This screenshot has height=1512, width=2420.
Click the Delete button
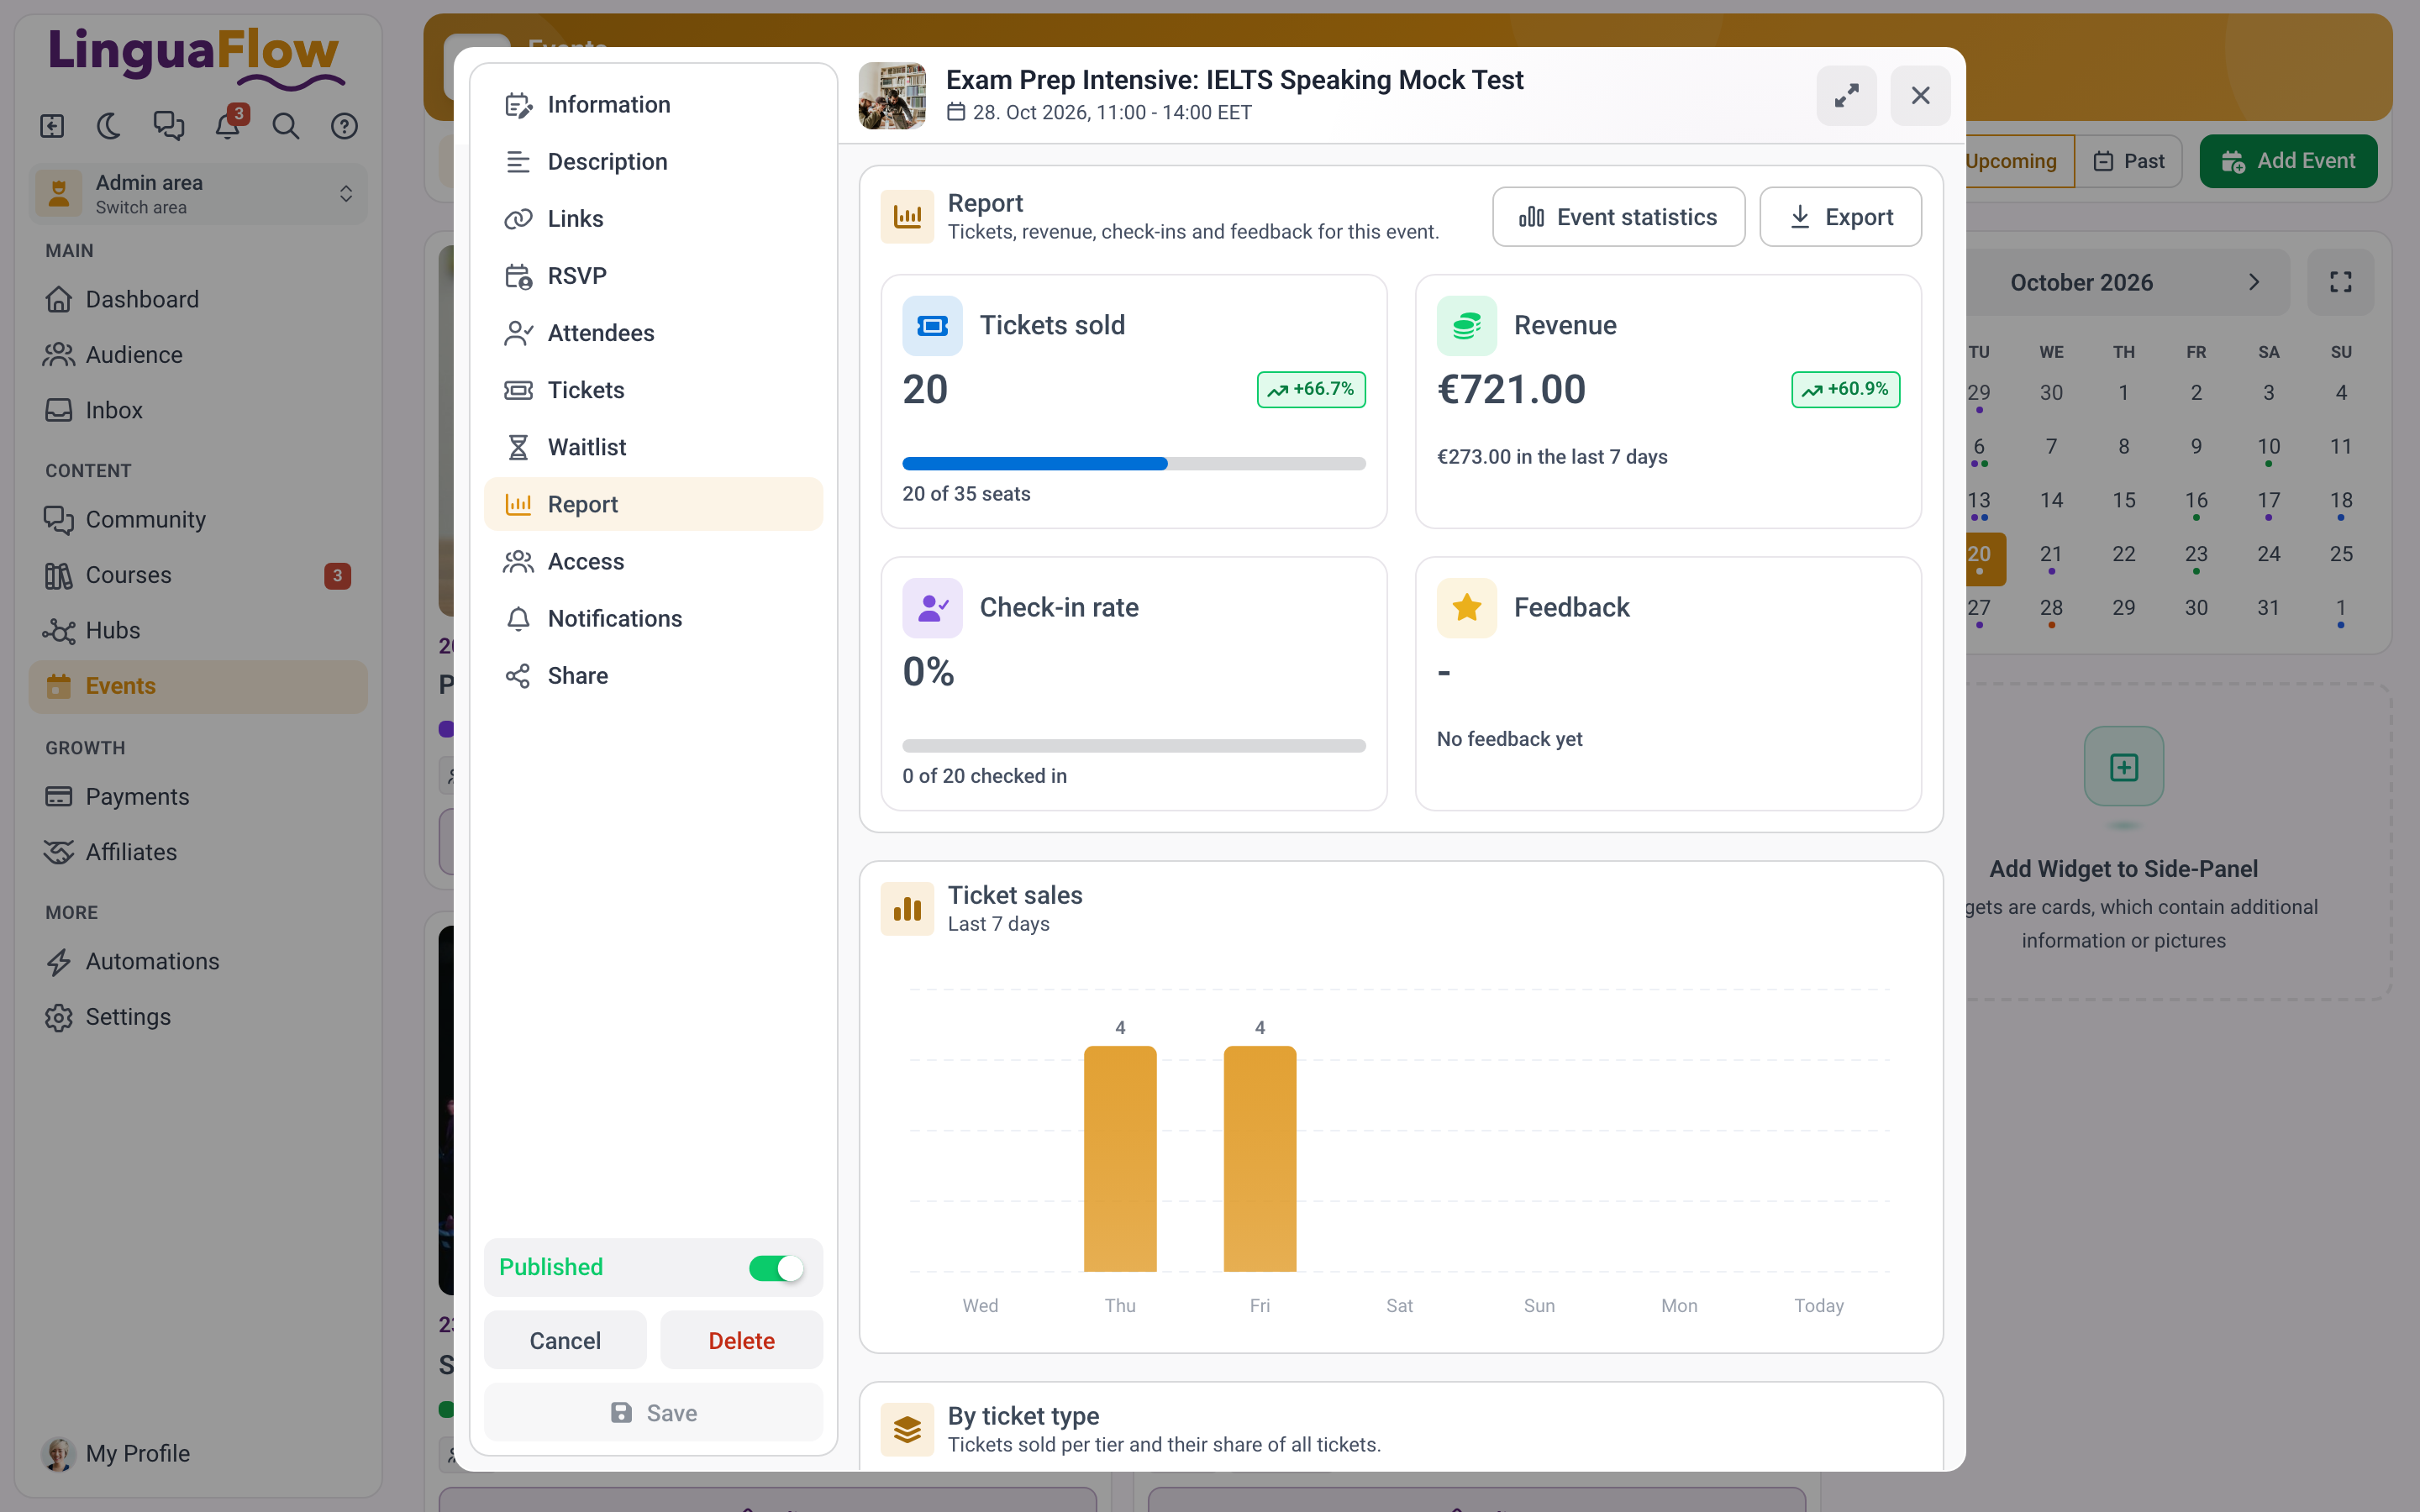741,1340
